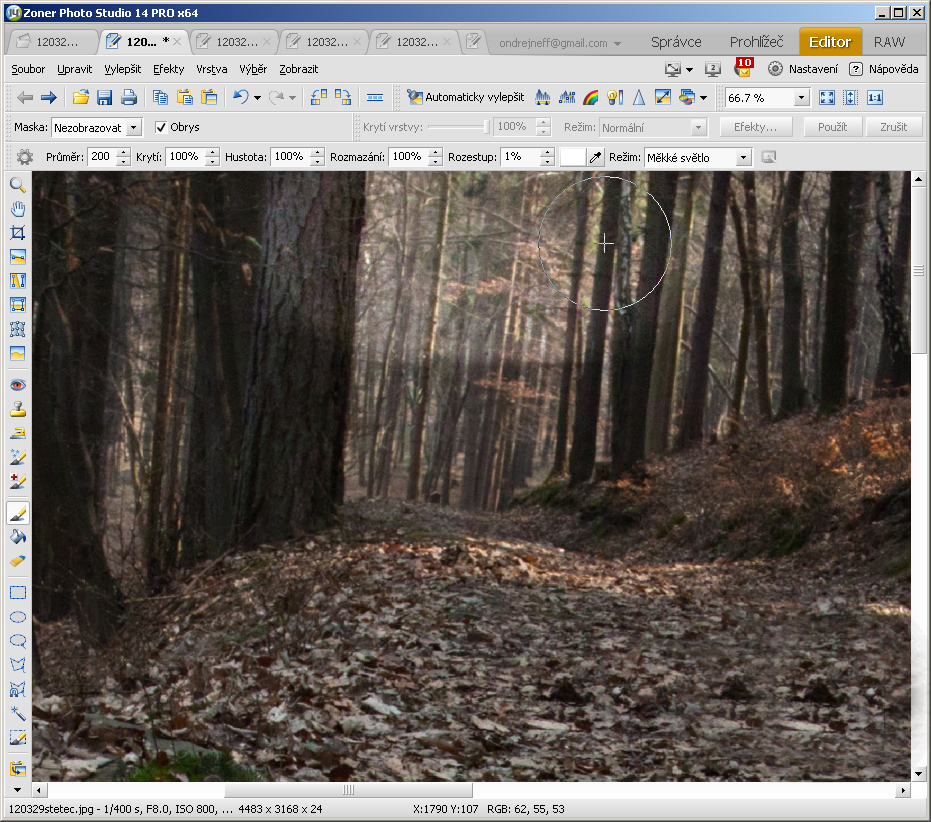Choose the Rectangular selection tool
The image size is (931, 822).
click(x=17, y=593)
